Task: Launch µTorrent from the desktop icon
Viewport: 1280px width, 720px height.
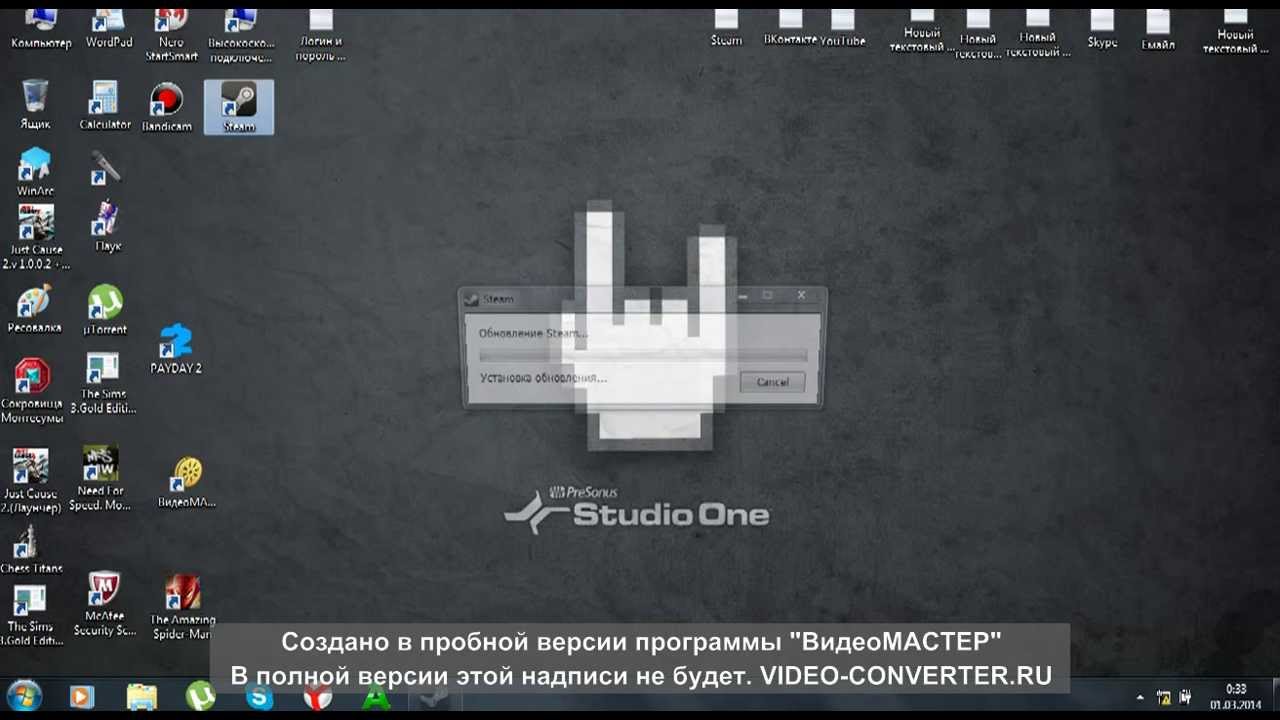Action: point(105,309)
